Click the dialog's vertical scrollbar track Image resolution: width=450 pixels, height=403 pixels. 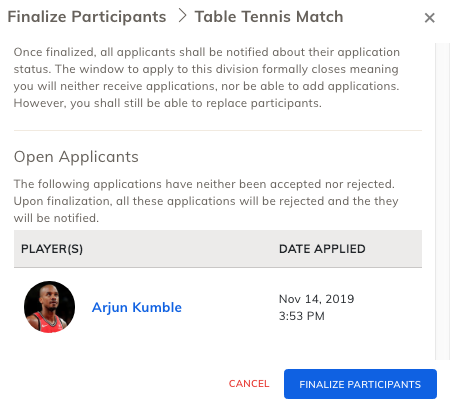(443, 201)
